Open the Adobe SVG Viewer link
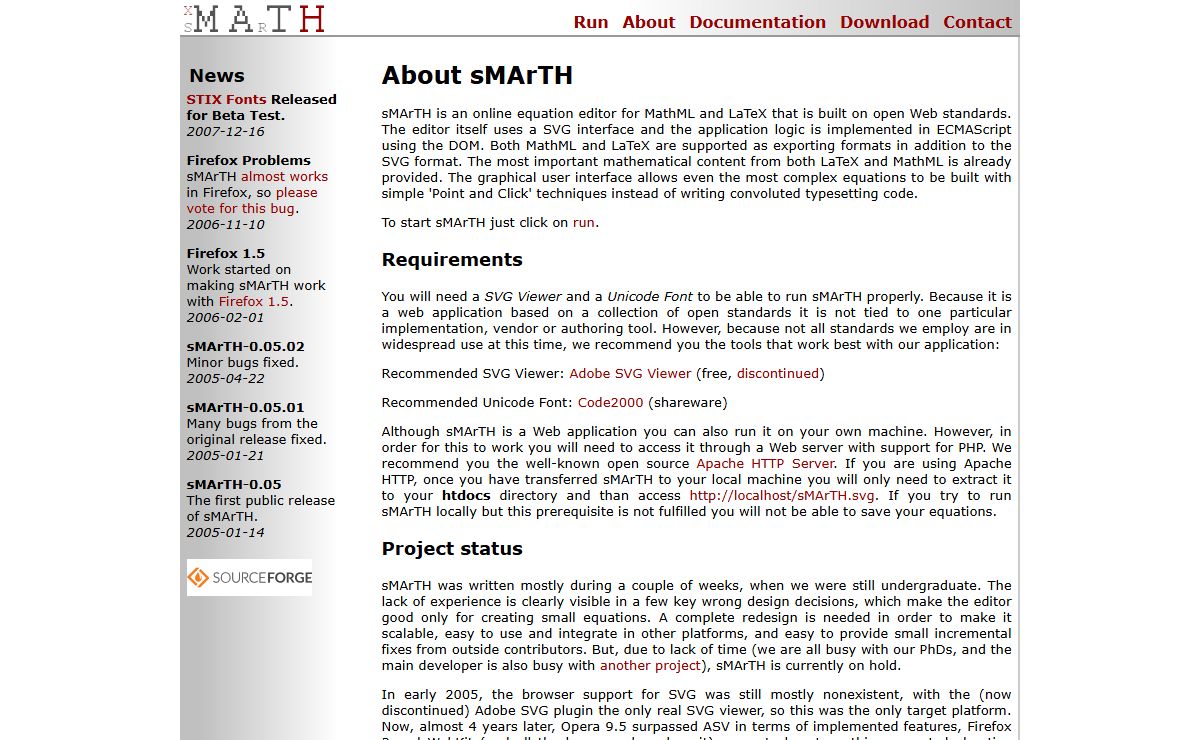The image size is (1200, 740). 630,373
